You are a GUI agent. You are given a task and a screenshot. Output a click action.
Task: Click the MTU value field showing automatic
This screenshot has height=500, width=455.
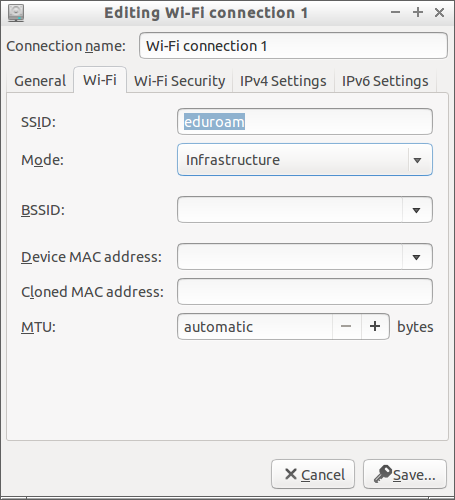click(x=255, y=327)
